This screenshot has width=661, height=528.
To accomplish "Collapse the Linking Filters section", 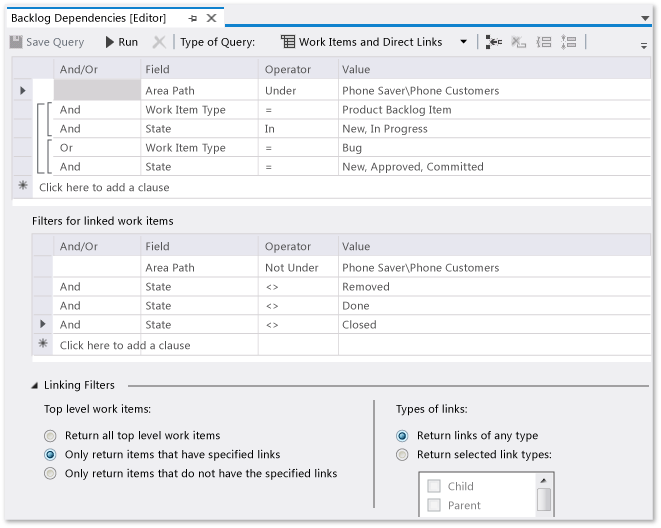I will pos(35,385).
